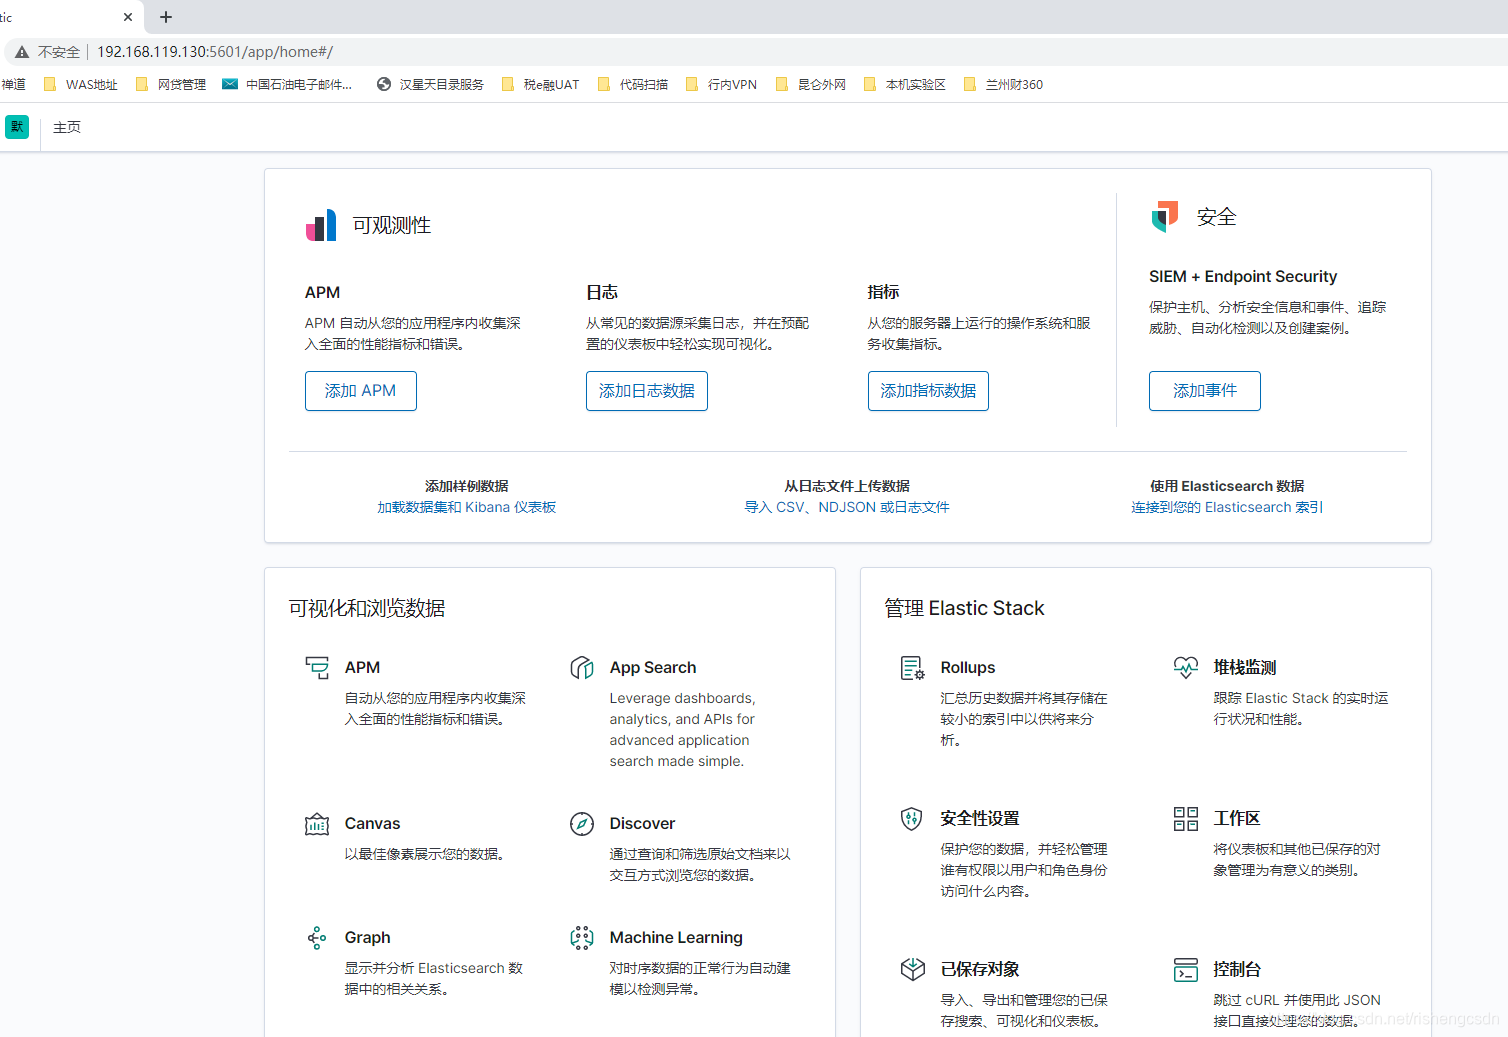Open a new browser tab with plus
Viewport: 1508px width, 1037px height.
click(166, 17)
